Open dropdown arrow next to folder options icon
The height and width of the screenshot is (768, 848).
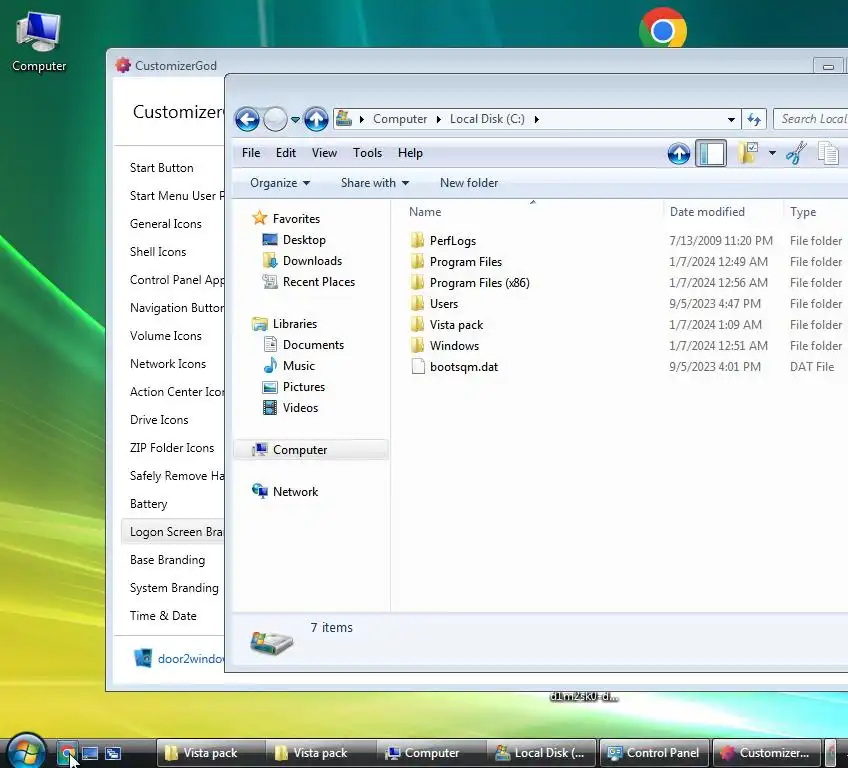point(772,154)
